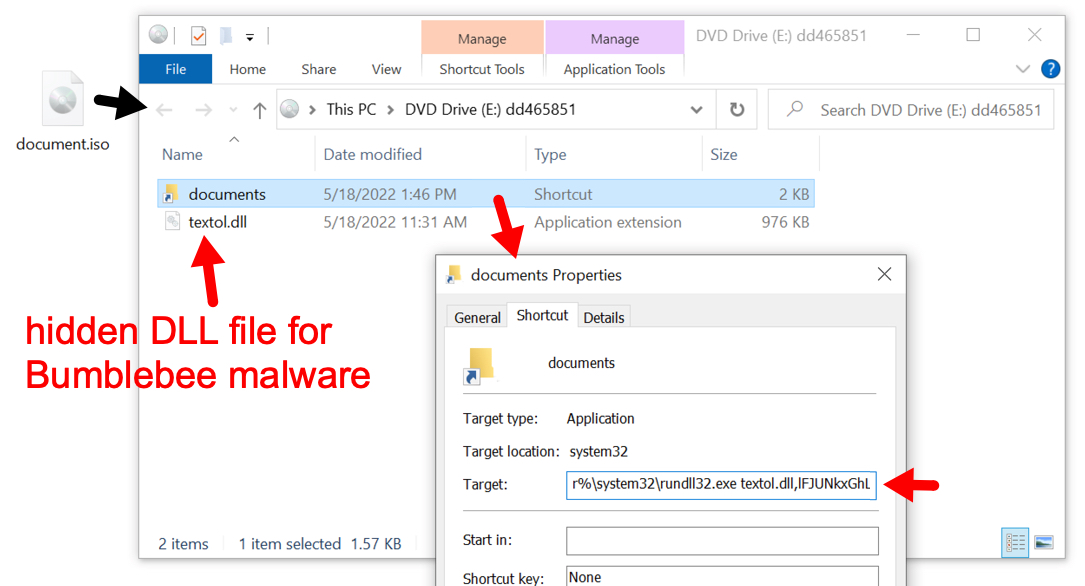Click the Shortcut key field showing None
Viewport: 1085px width, 586px height.
coord(722,576)
